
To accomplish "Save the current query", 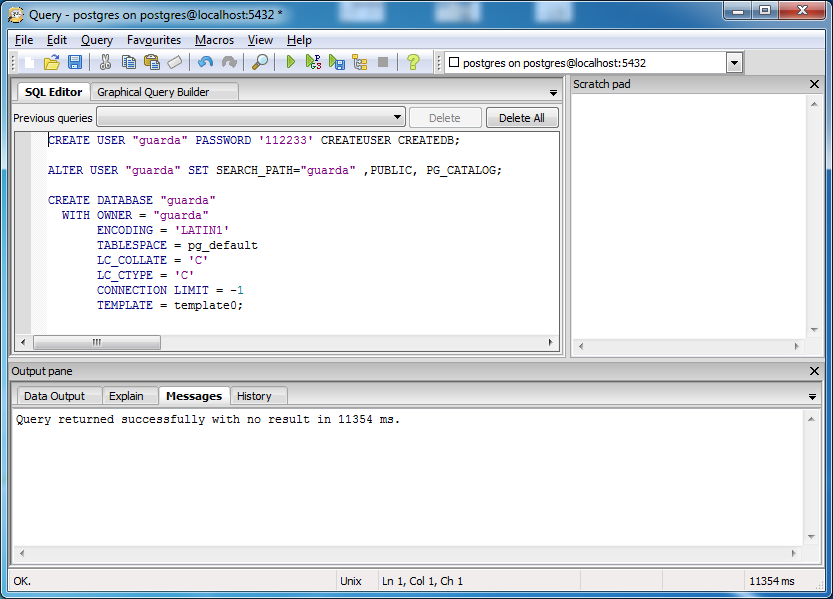I will click(75, 62).
